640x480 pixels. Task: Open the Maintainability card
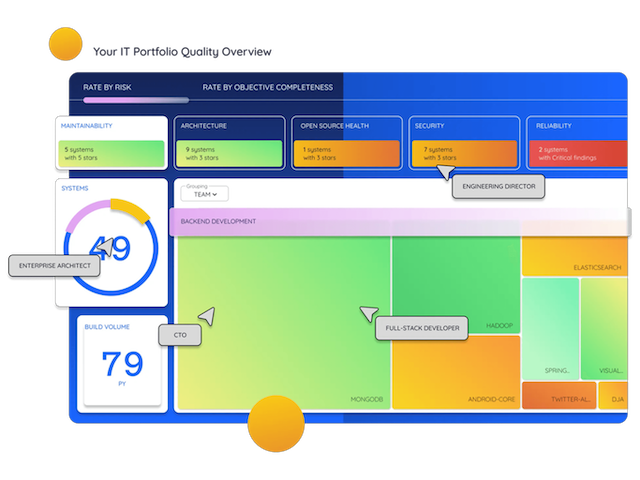tap(111, 143)
